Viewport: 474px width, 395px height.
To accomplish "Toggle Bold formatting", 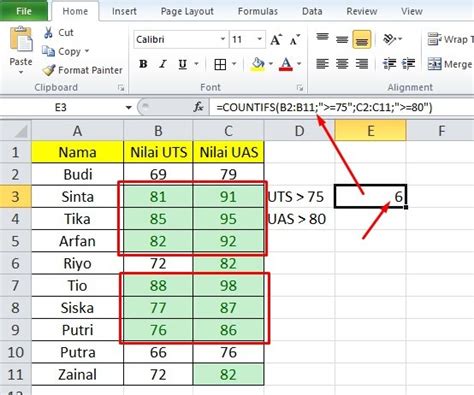I will [x=143, y=64].
